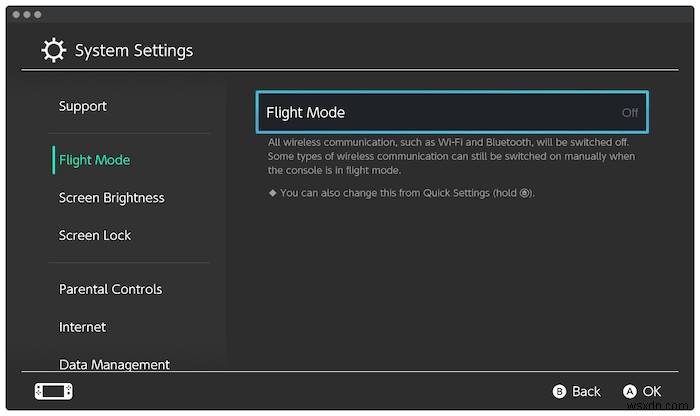This screenshot has height=416, width=700.
Task: Open Support in the sidebar
Action: [x=83, y=106]
